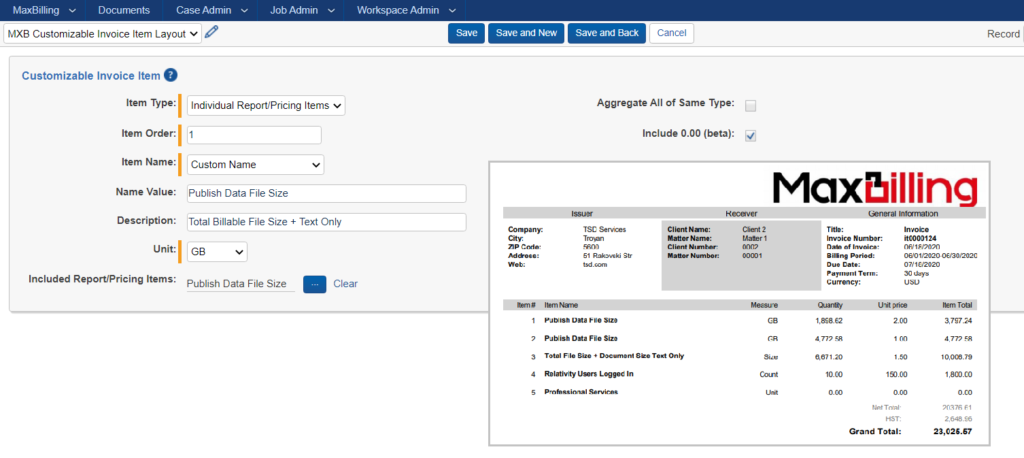Click the Save and Back button
This screenshot has height=458, width=1024.
(x=607, y=33)
